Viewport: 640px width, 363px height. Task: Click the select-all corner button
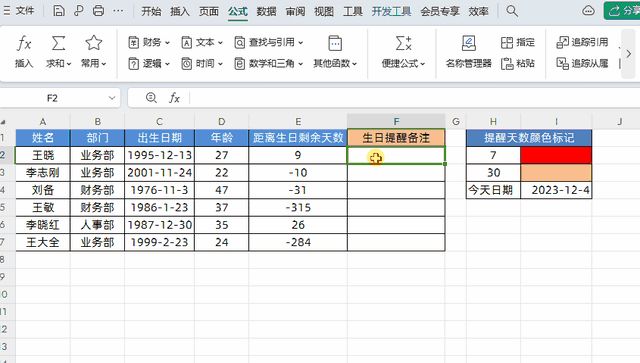(4, 122)
